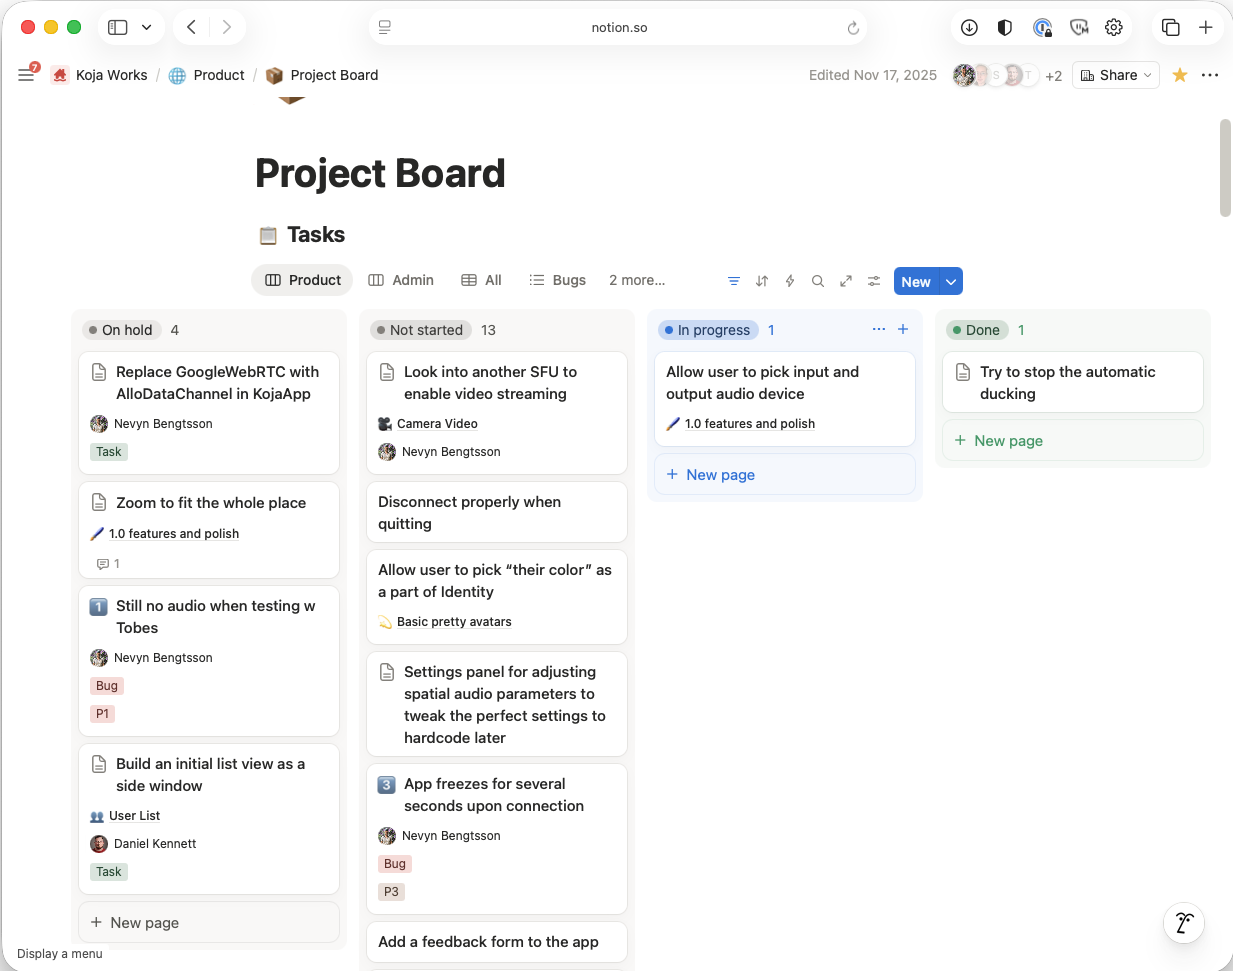This screenshot has width=1233, height=971.
Task: Open the sort options icon
Action: (x=762, y=281)
